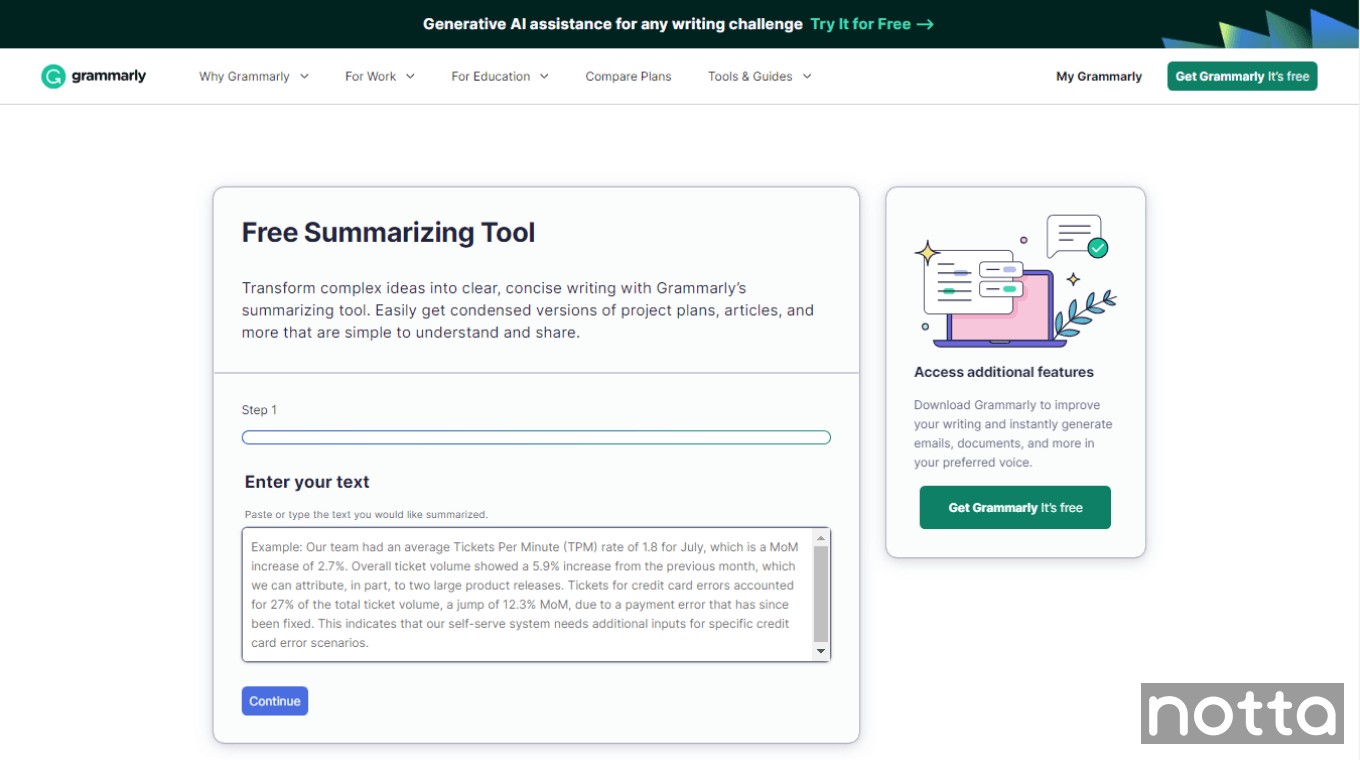
Task: Click Get Grammarly in the sidebar card
Action: [x=1015, y=507]
